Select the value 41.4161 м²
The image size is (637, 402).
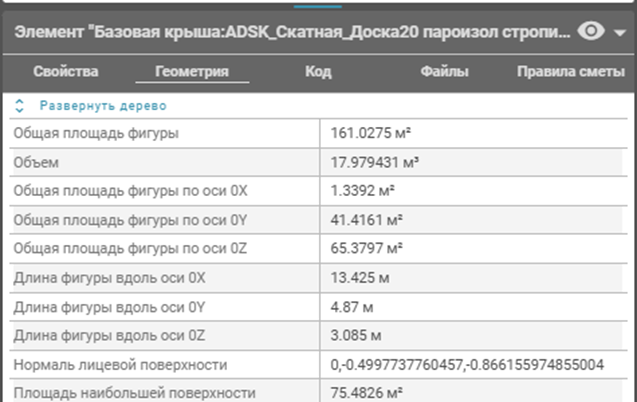pyautogui.click(x=366, y=220)
